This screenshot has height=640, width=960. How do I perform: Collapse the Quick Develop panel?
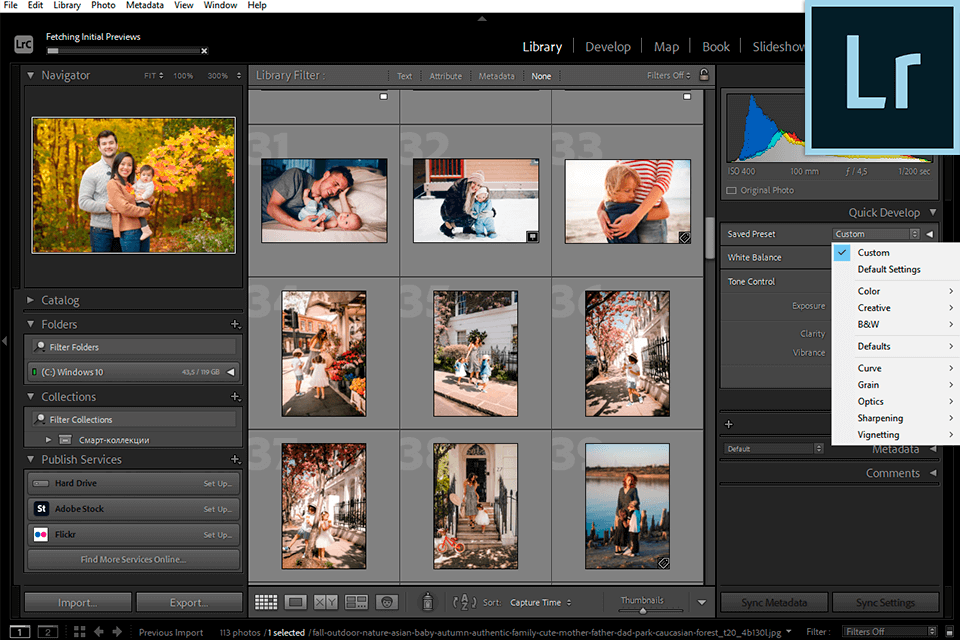click(932, 212)
